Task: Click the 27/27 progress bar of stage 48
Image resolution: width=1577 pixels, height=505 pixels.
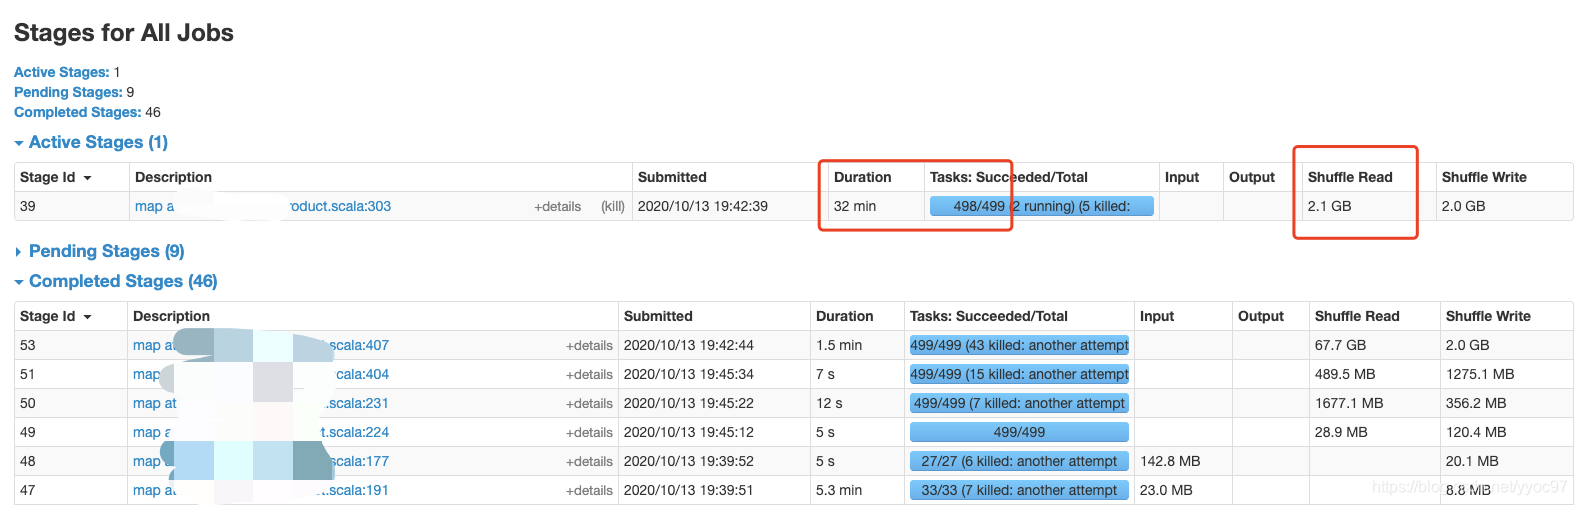Action: (x=1019, y=461)
